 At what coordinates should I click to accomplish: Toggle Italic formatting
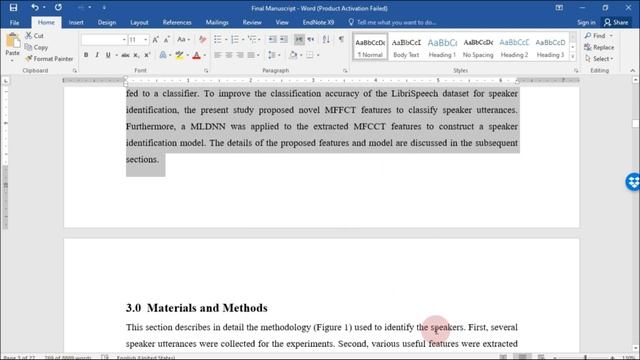[97, 55]
